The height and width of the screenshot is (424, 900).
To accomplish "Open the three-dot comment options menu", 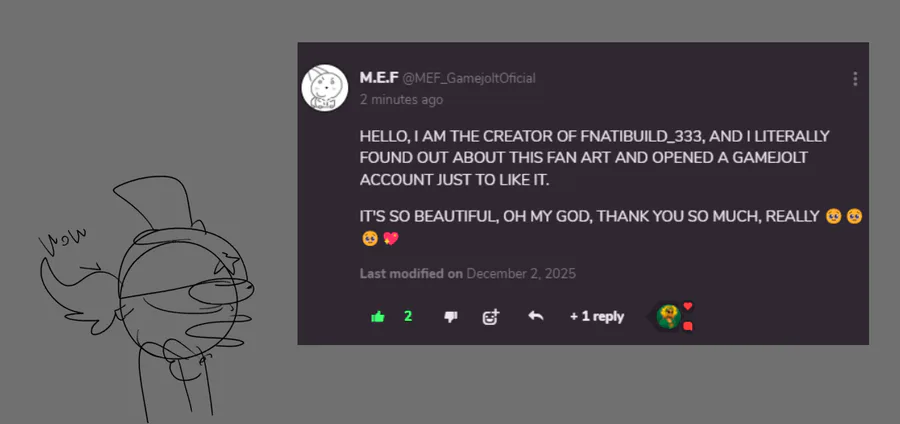I will (x=855, y=79).
